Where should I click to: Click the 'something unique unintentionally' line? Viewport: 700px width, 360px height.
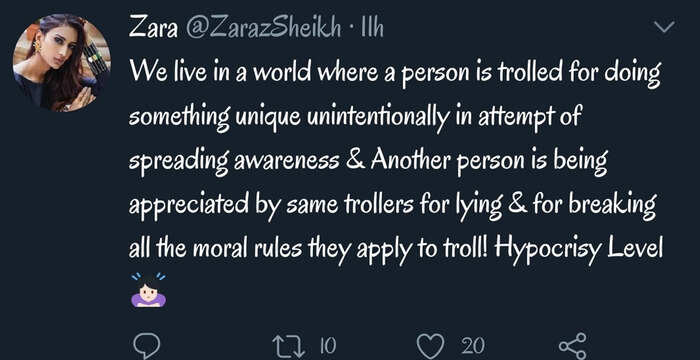288,117
